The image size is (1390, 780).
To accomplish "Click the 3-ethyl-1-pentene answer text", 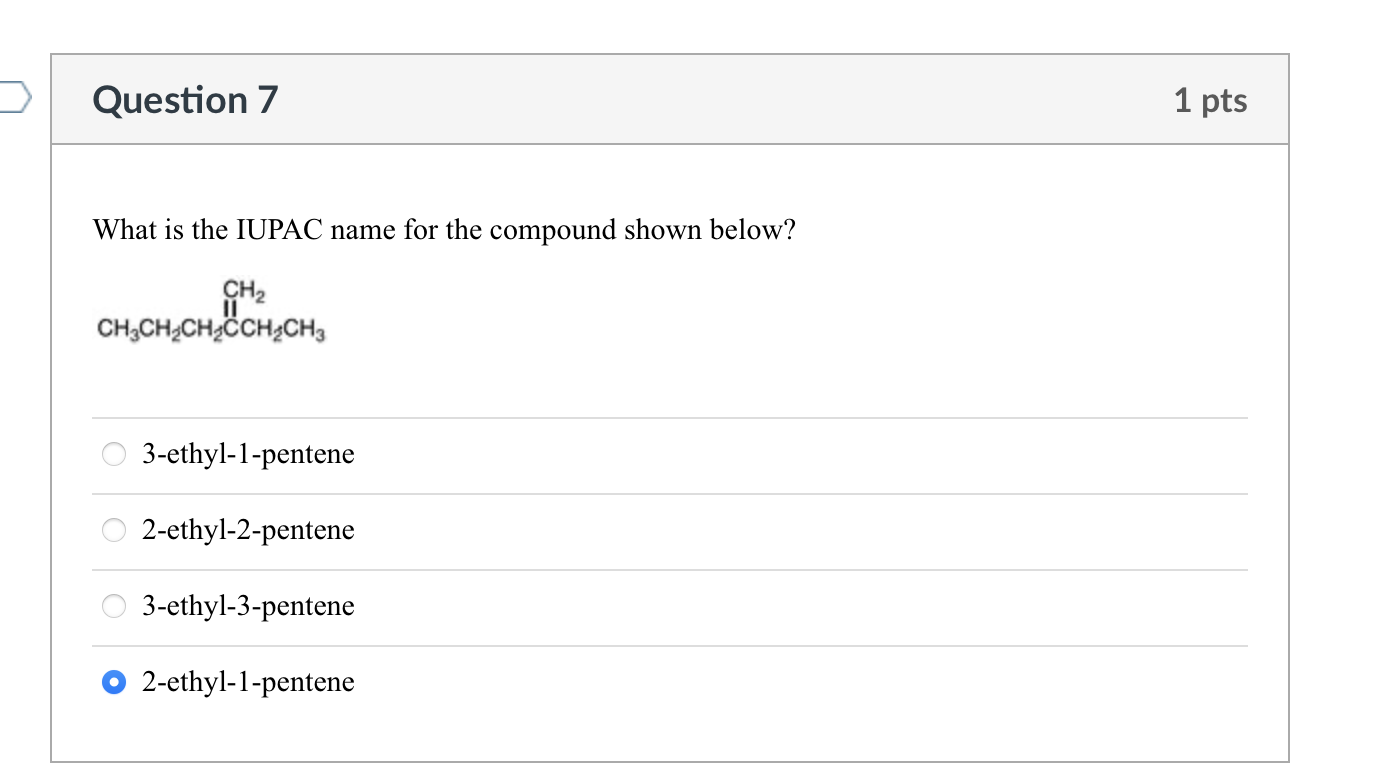I will (248, 455).
